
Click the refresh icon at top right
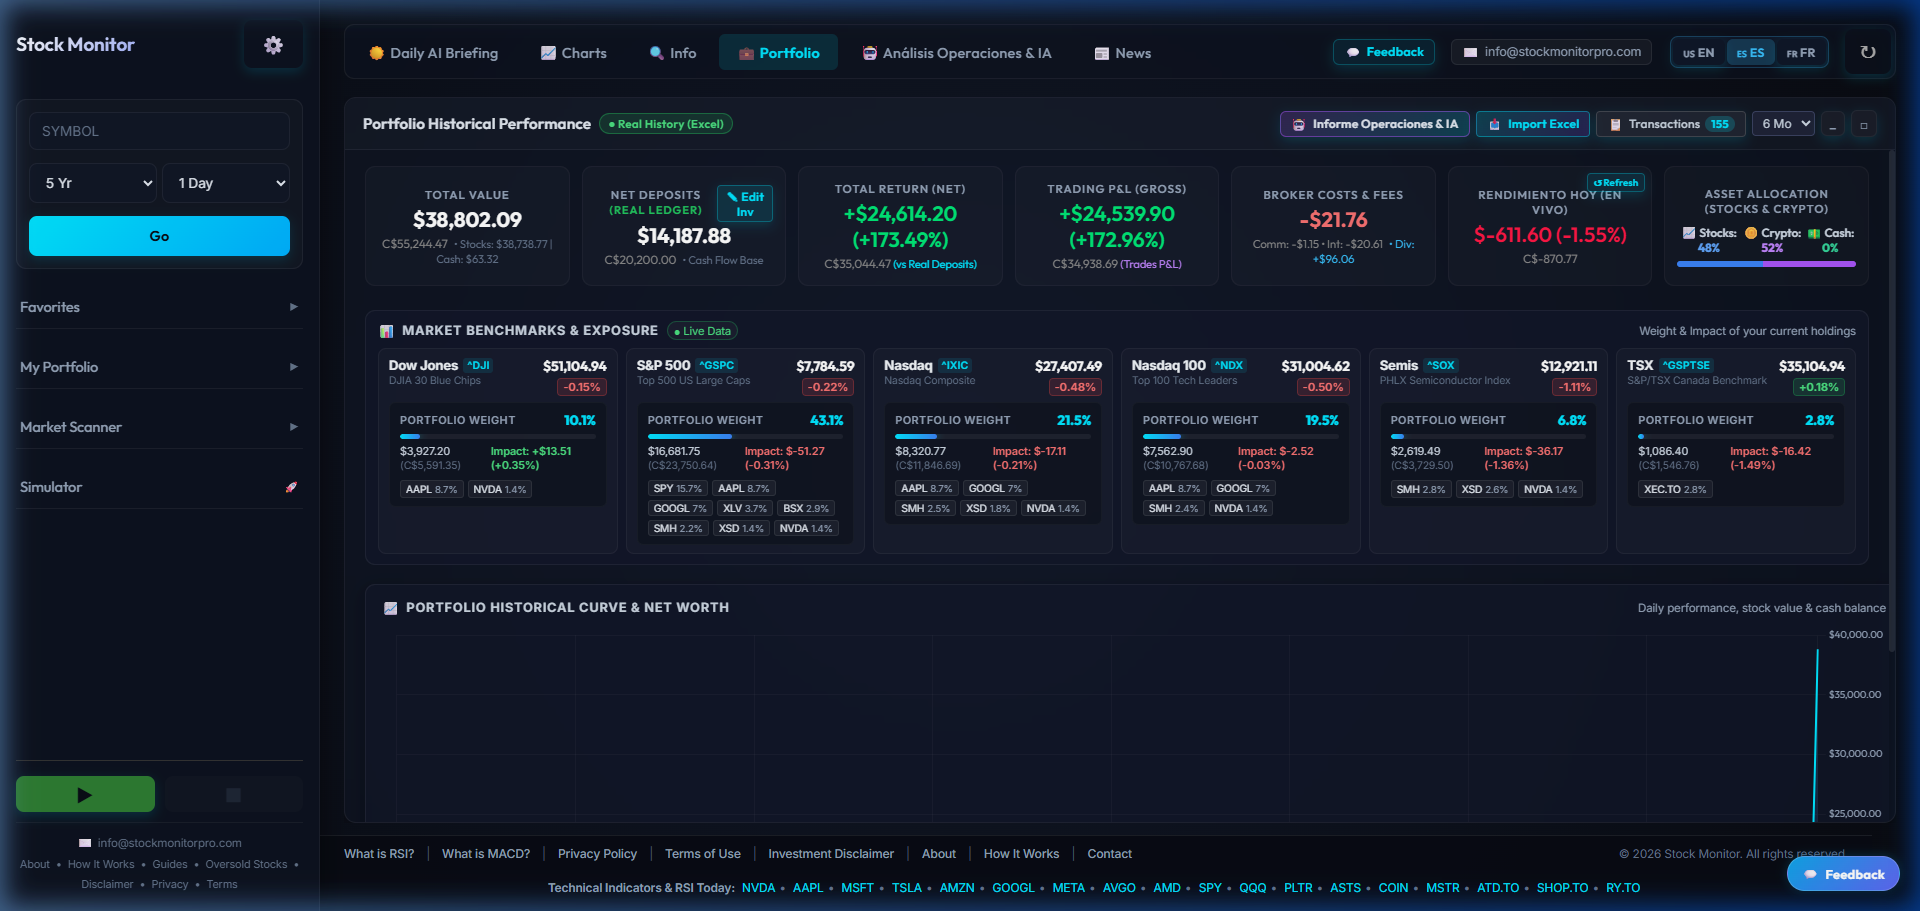(x=1867, y=52)
